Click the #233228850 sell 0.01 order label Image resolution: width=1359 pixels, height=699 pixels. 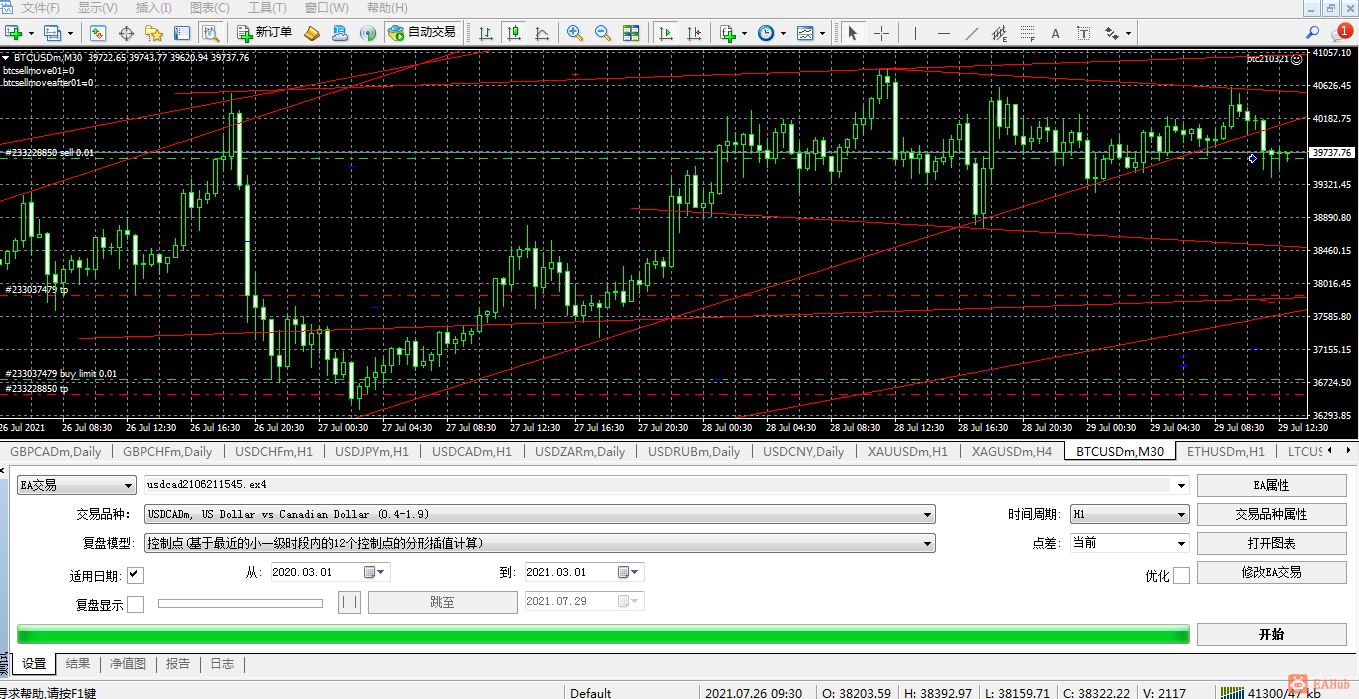click(x=49, y=153)
